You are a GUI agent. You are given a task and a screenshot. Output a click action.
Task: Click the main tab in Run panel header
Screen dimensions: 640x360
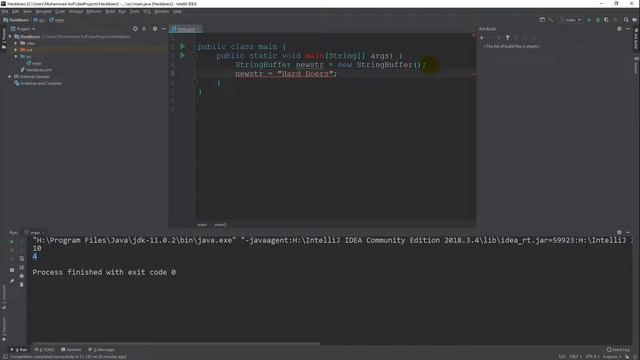34,233
